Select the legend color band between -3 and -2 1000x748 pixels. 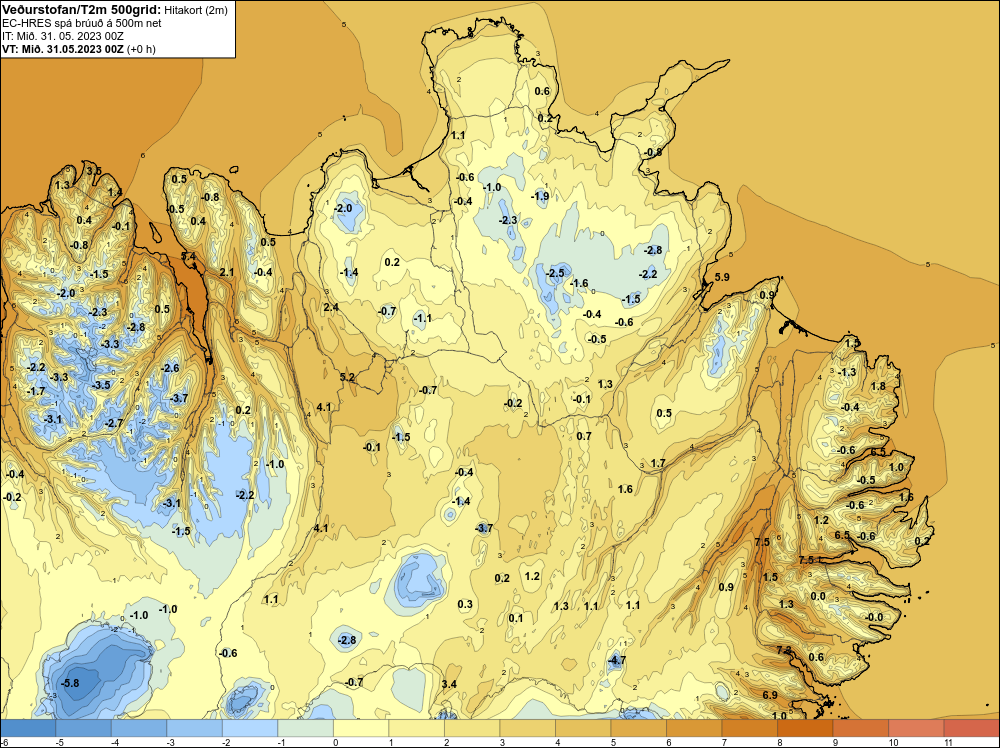(195, 728)
